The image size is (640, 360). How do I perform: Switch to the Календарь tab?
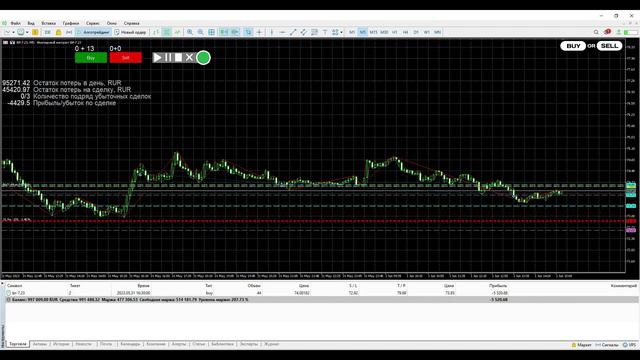(130, 344)
